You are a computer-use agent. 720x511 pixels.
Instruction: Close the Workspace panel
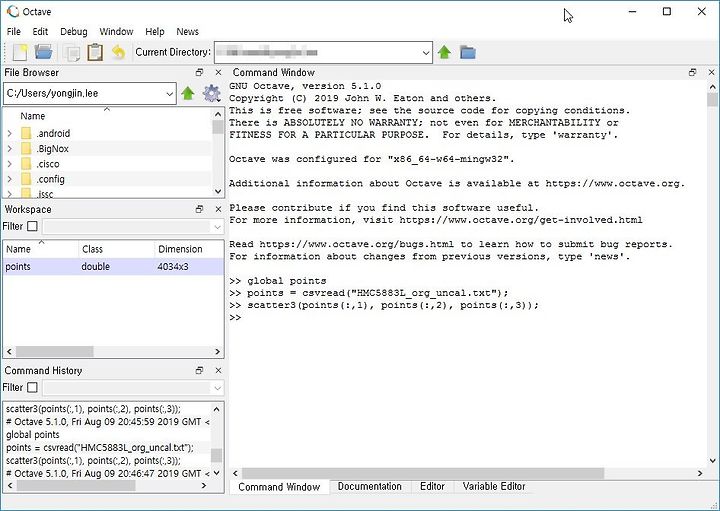pos(218,209)
